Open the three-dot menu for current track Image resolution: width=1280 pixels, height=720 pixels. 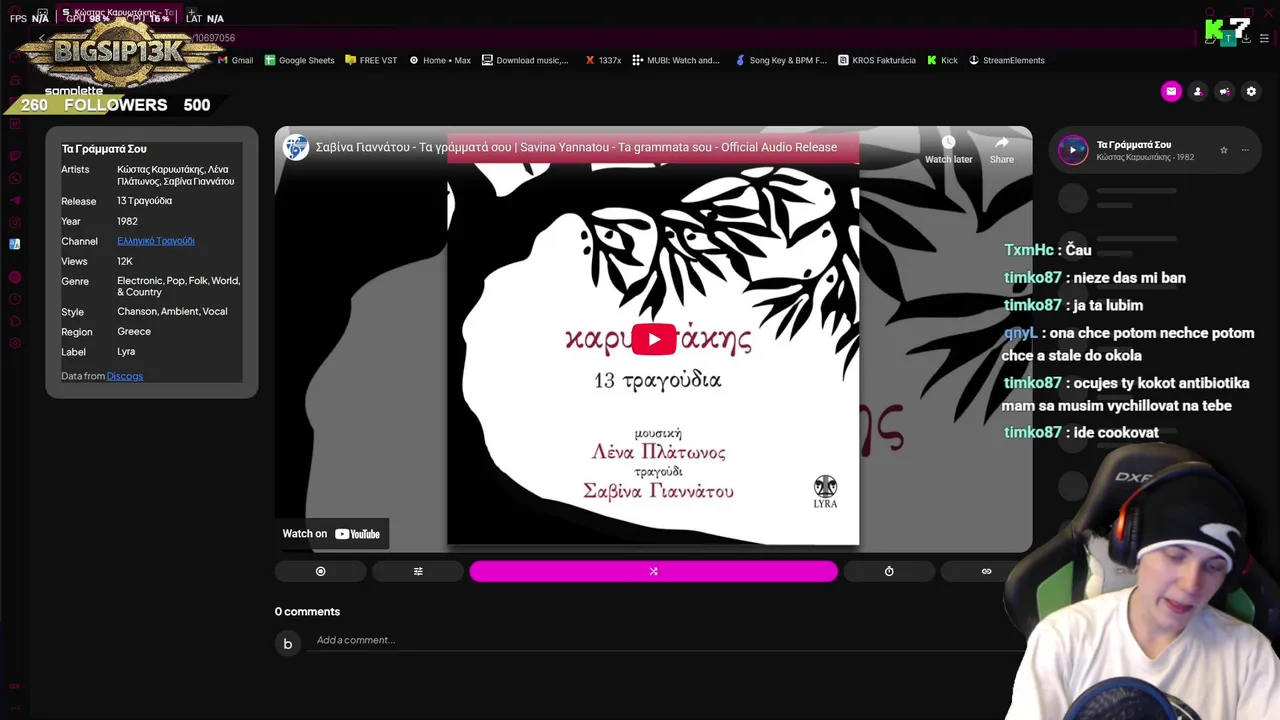click(1245, 150)
